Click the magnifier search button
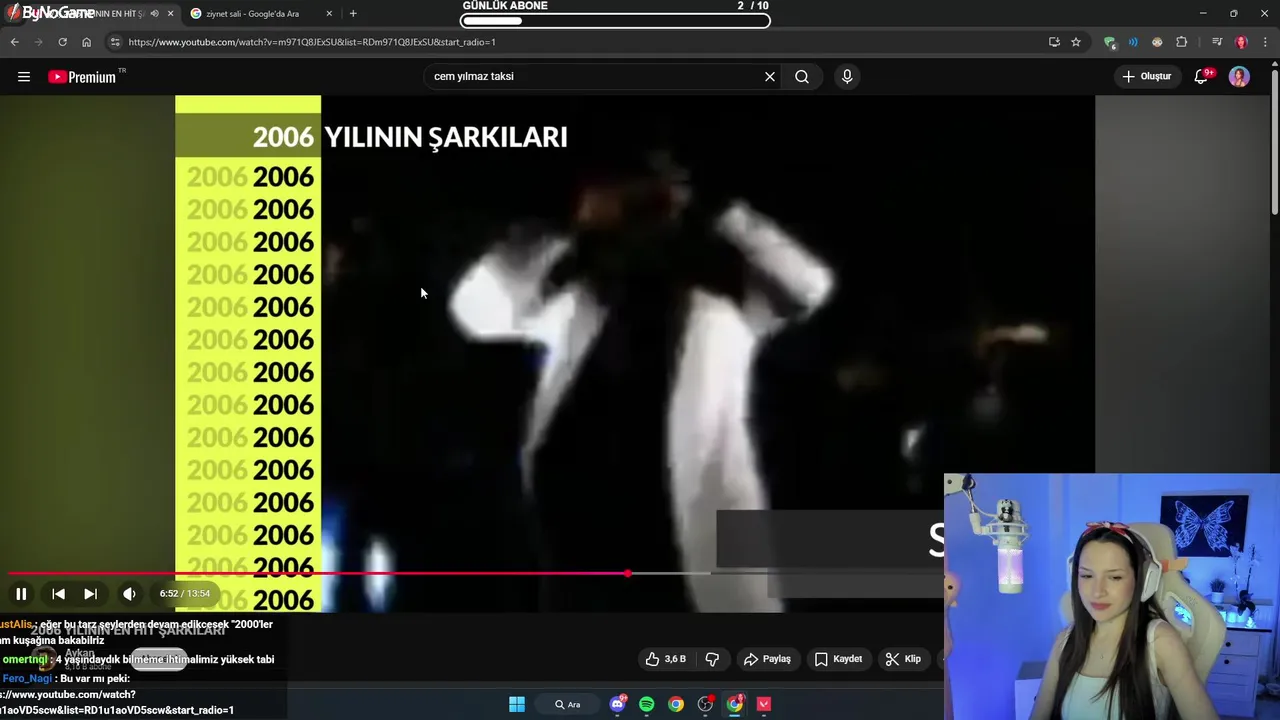1280x720 pixels. 802,77
